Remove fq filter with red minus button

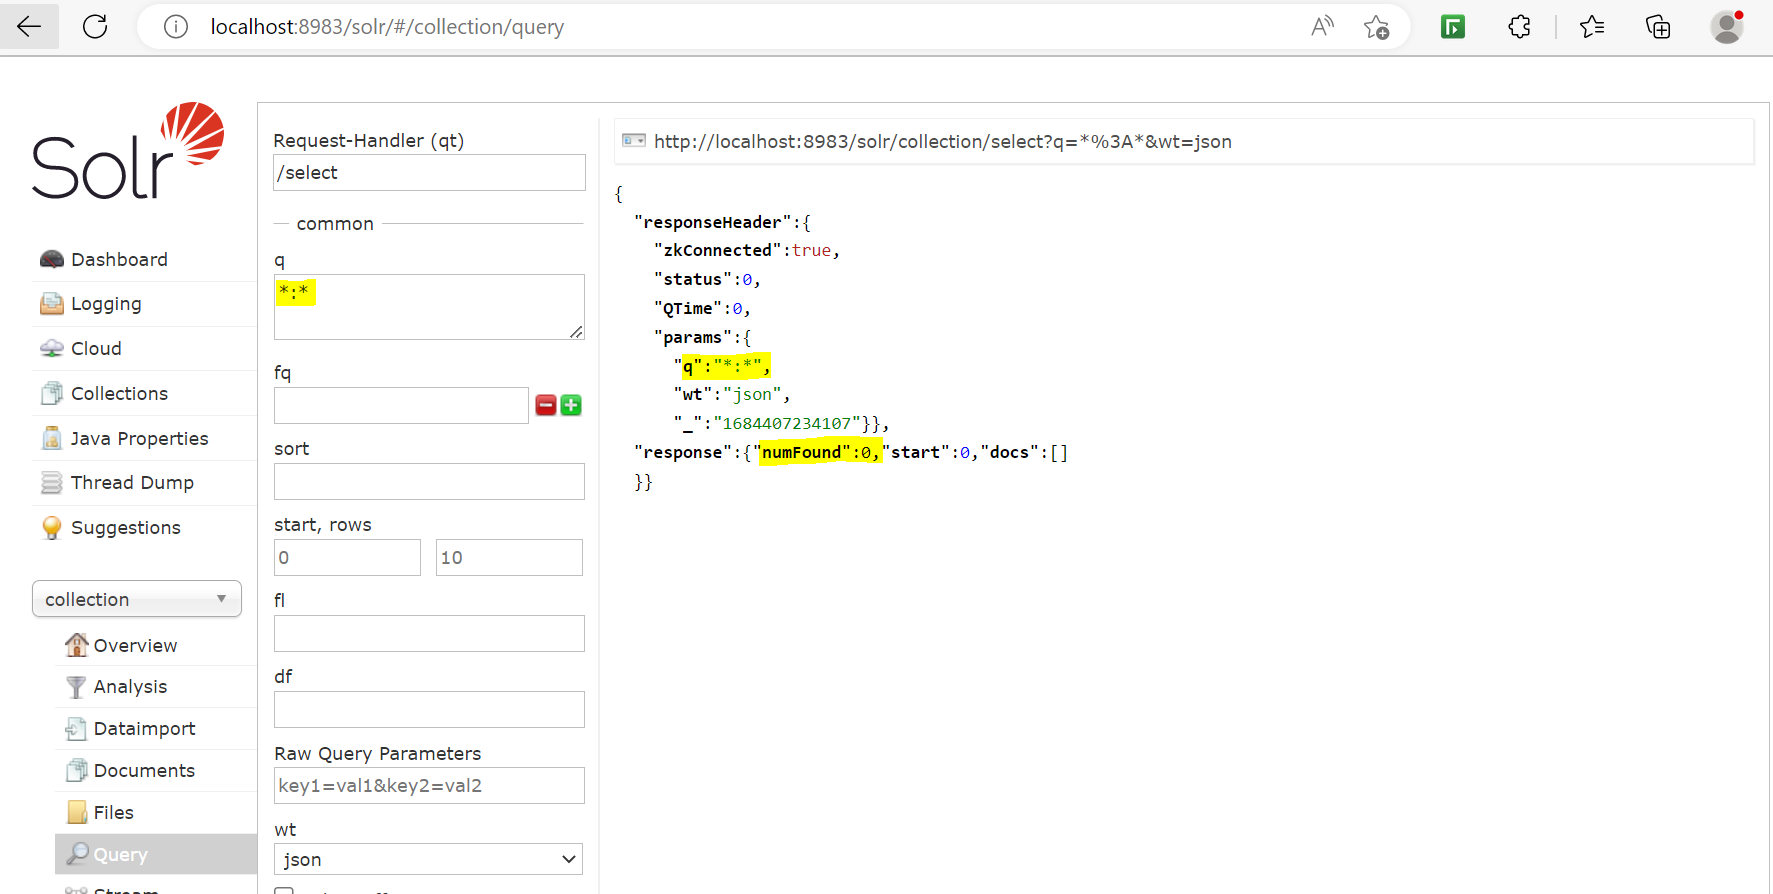coord(546,405)
